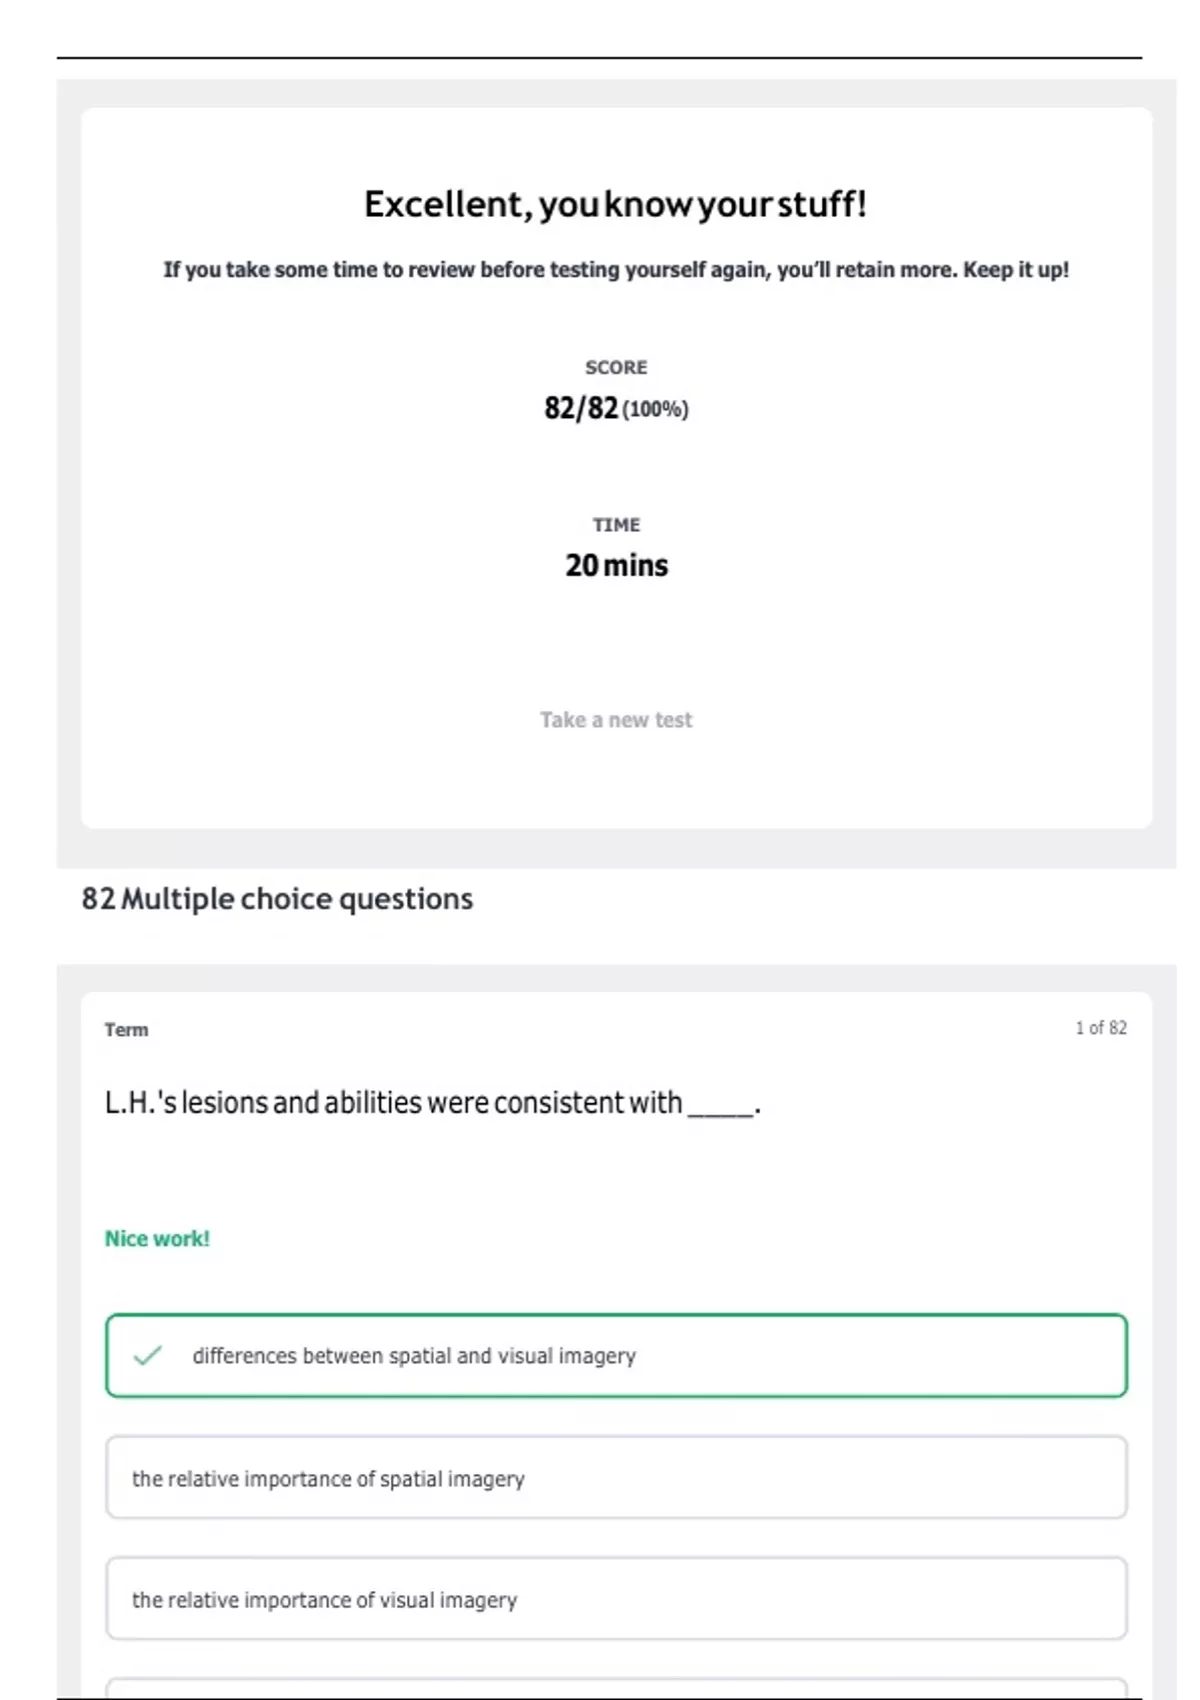1200x1700 pixels.
Task: Click the green checkmark icon on the correct answer
Action: 148,1356
